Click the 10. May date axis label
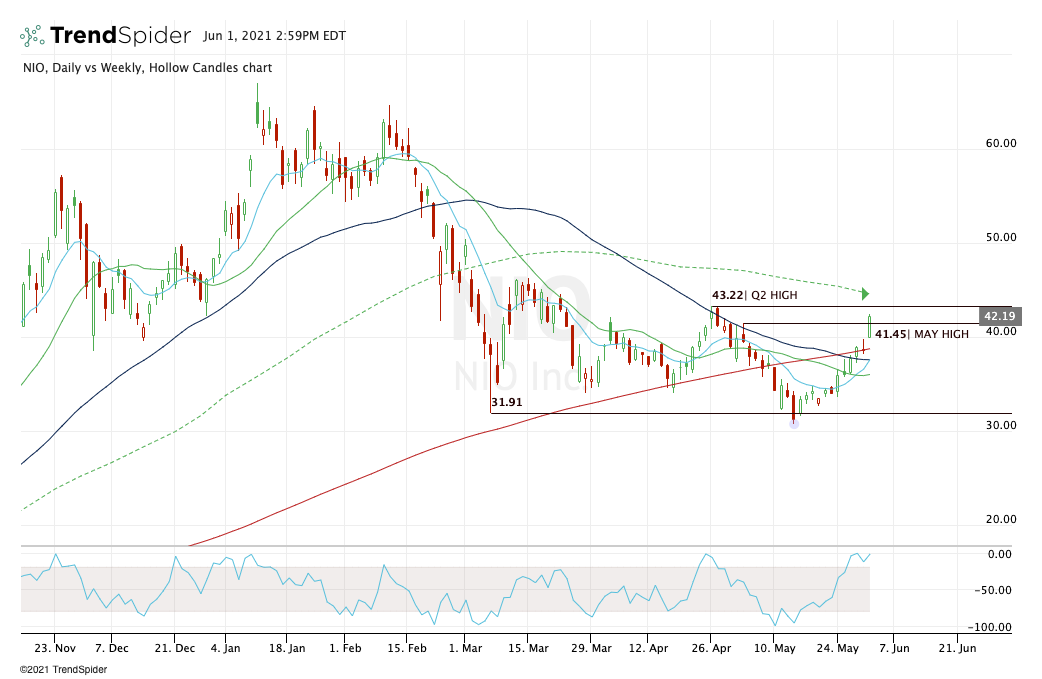 pos(774,648)
